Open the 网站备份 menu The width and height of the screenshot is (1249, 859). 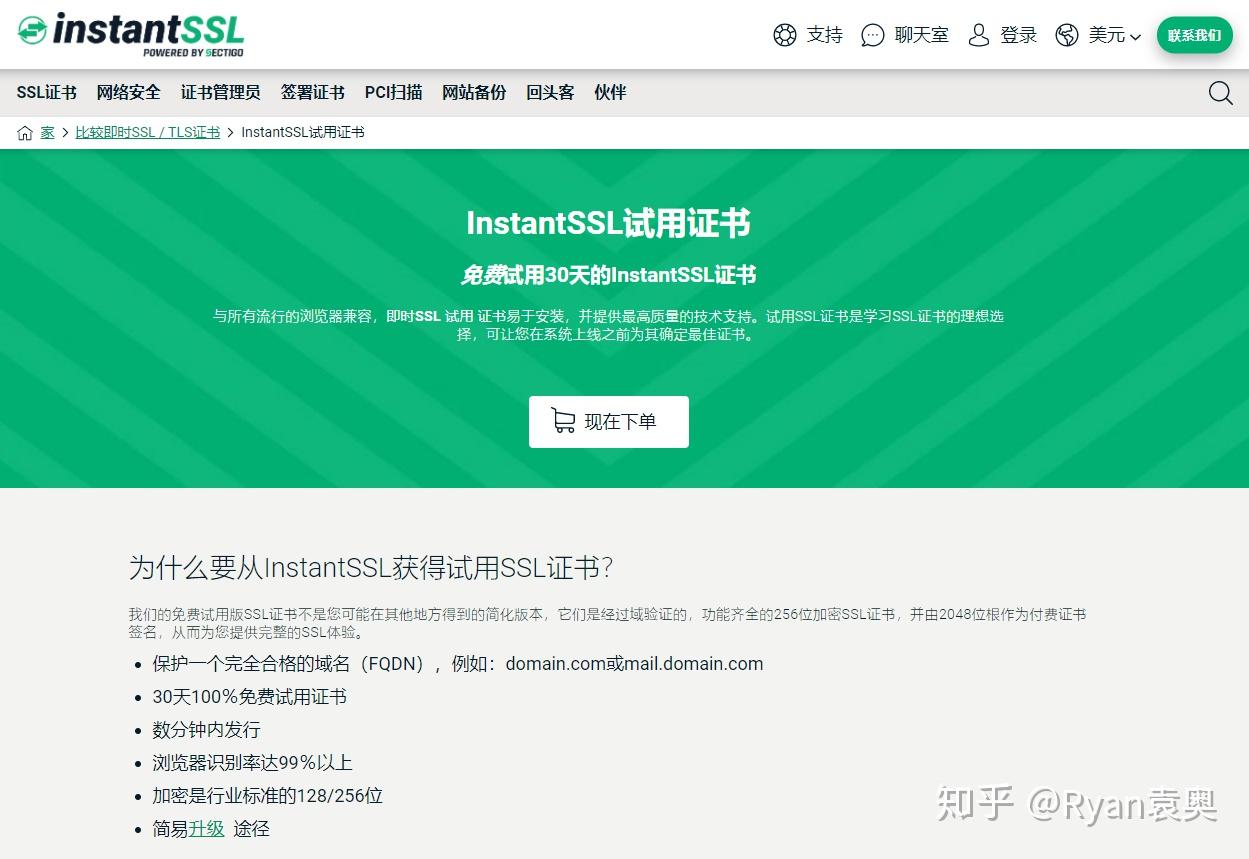click(474, 92)
